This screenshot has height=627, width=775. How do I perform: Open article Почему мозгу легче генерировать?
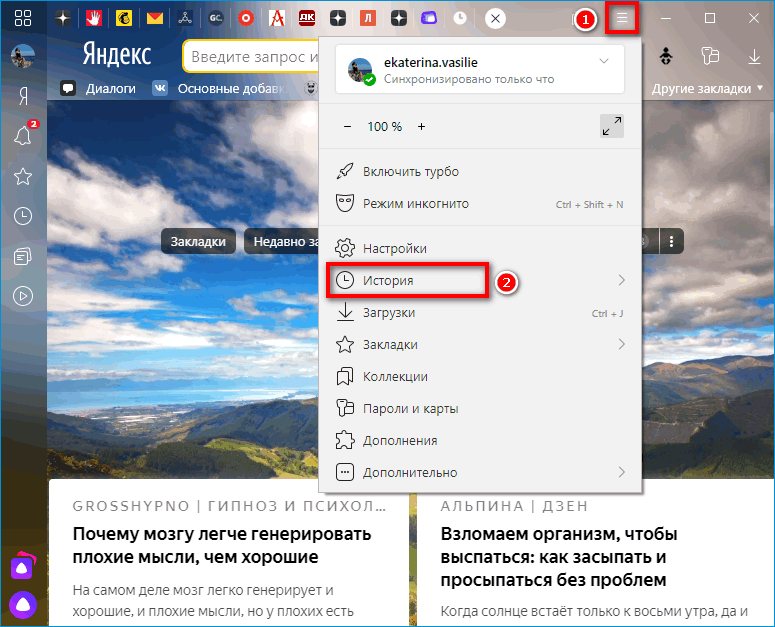pyautogui.click(x=222, y=545)
